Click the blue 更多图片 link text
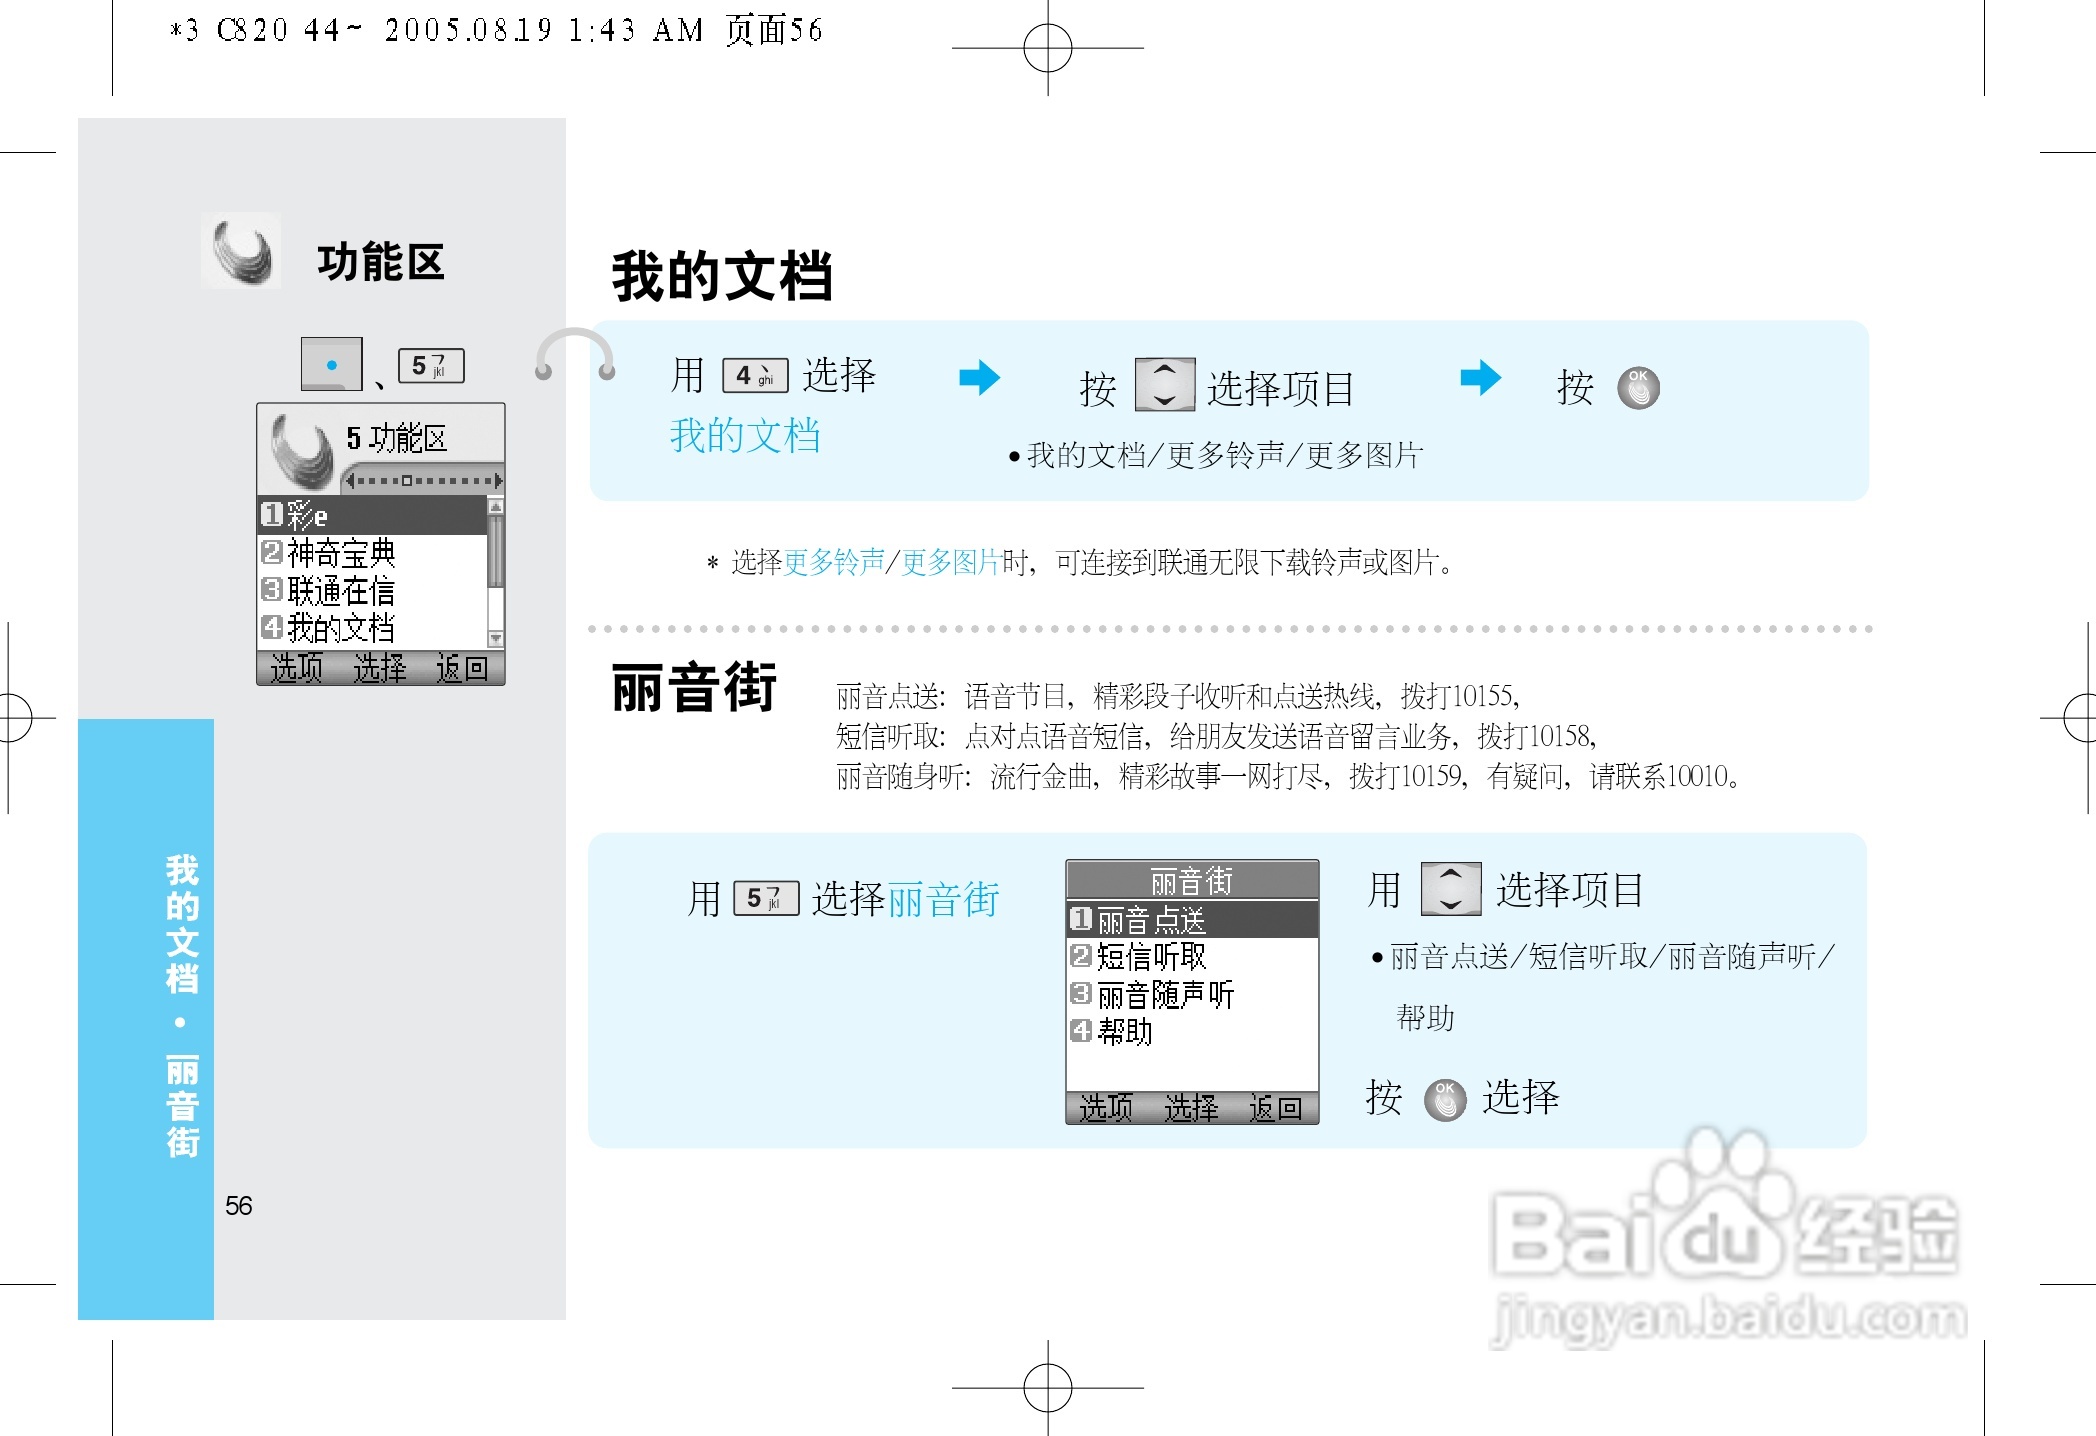Screen dimensions: 2096x1436 pyautogui.click(x=951, y=563)
